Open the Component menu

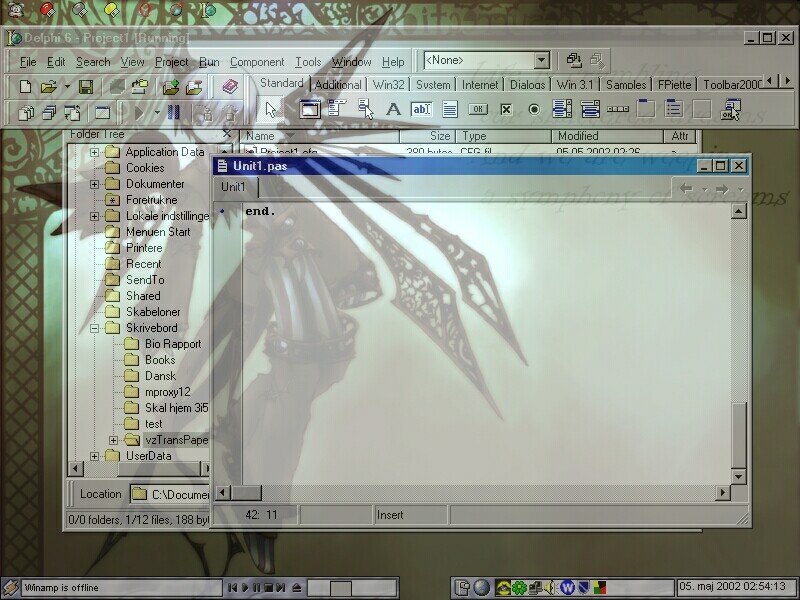tap(257, 62)
